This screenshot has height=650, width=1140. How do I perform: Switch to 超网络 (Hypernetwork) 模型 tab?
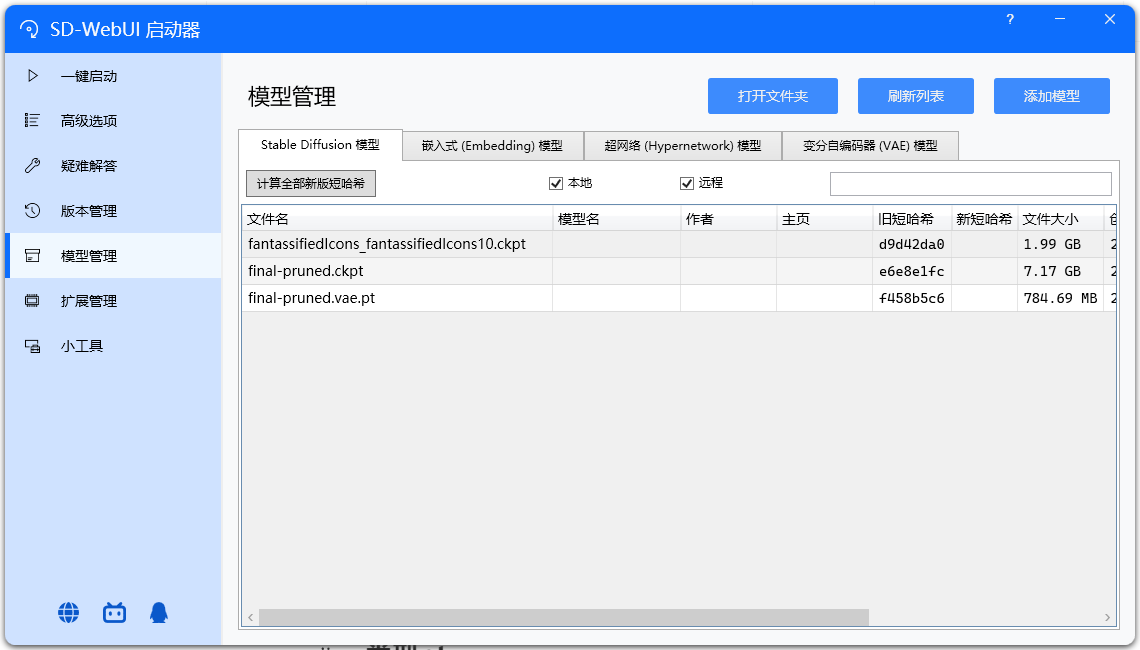[x=683, y=145]
